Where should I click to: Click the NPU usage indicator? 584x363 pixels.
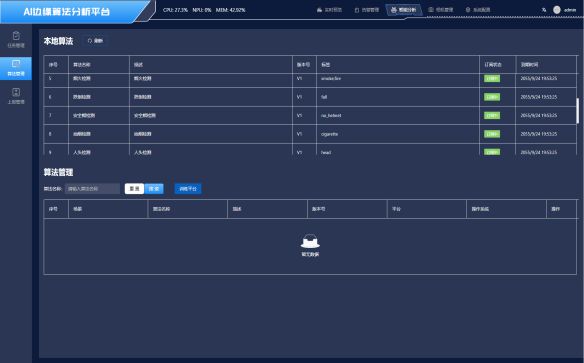(x=202, y=10)
